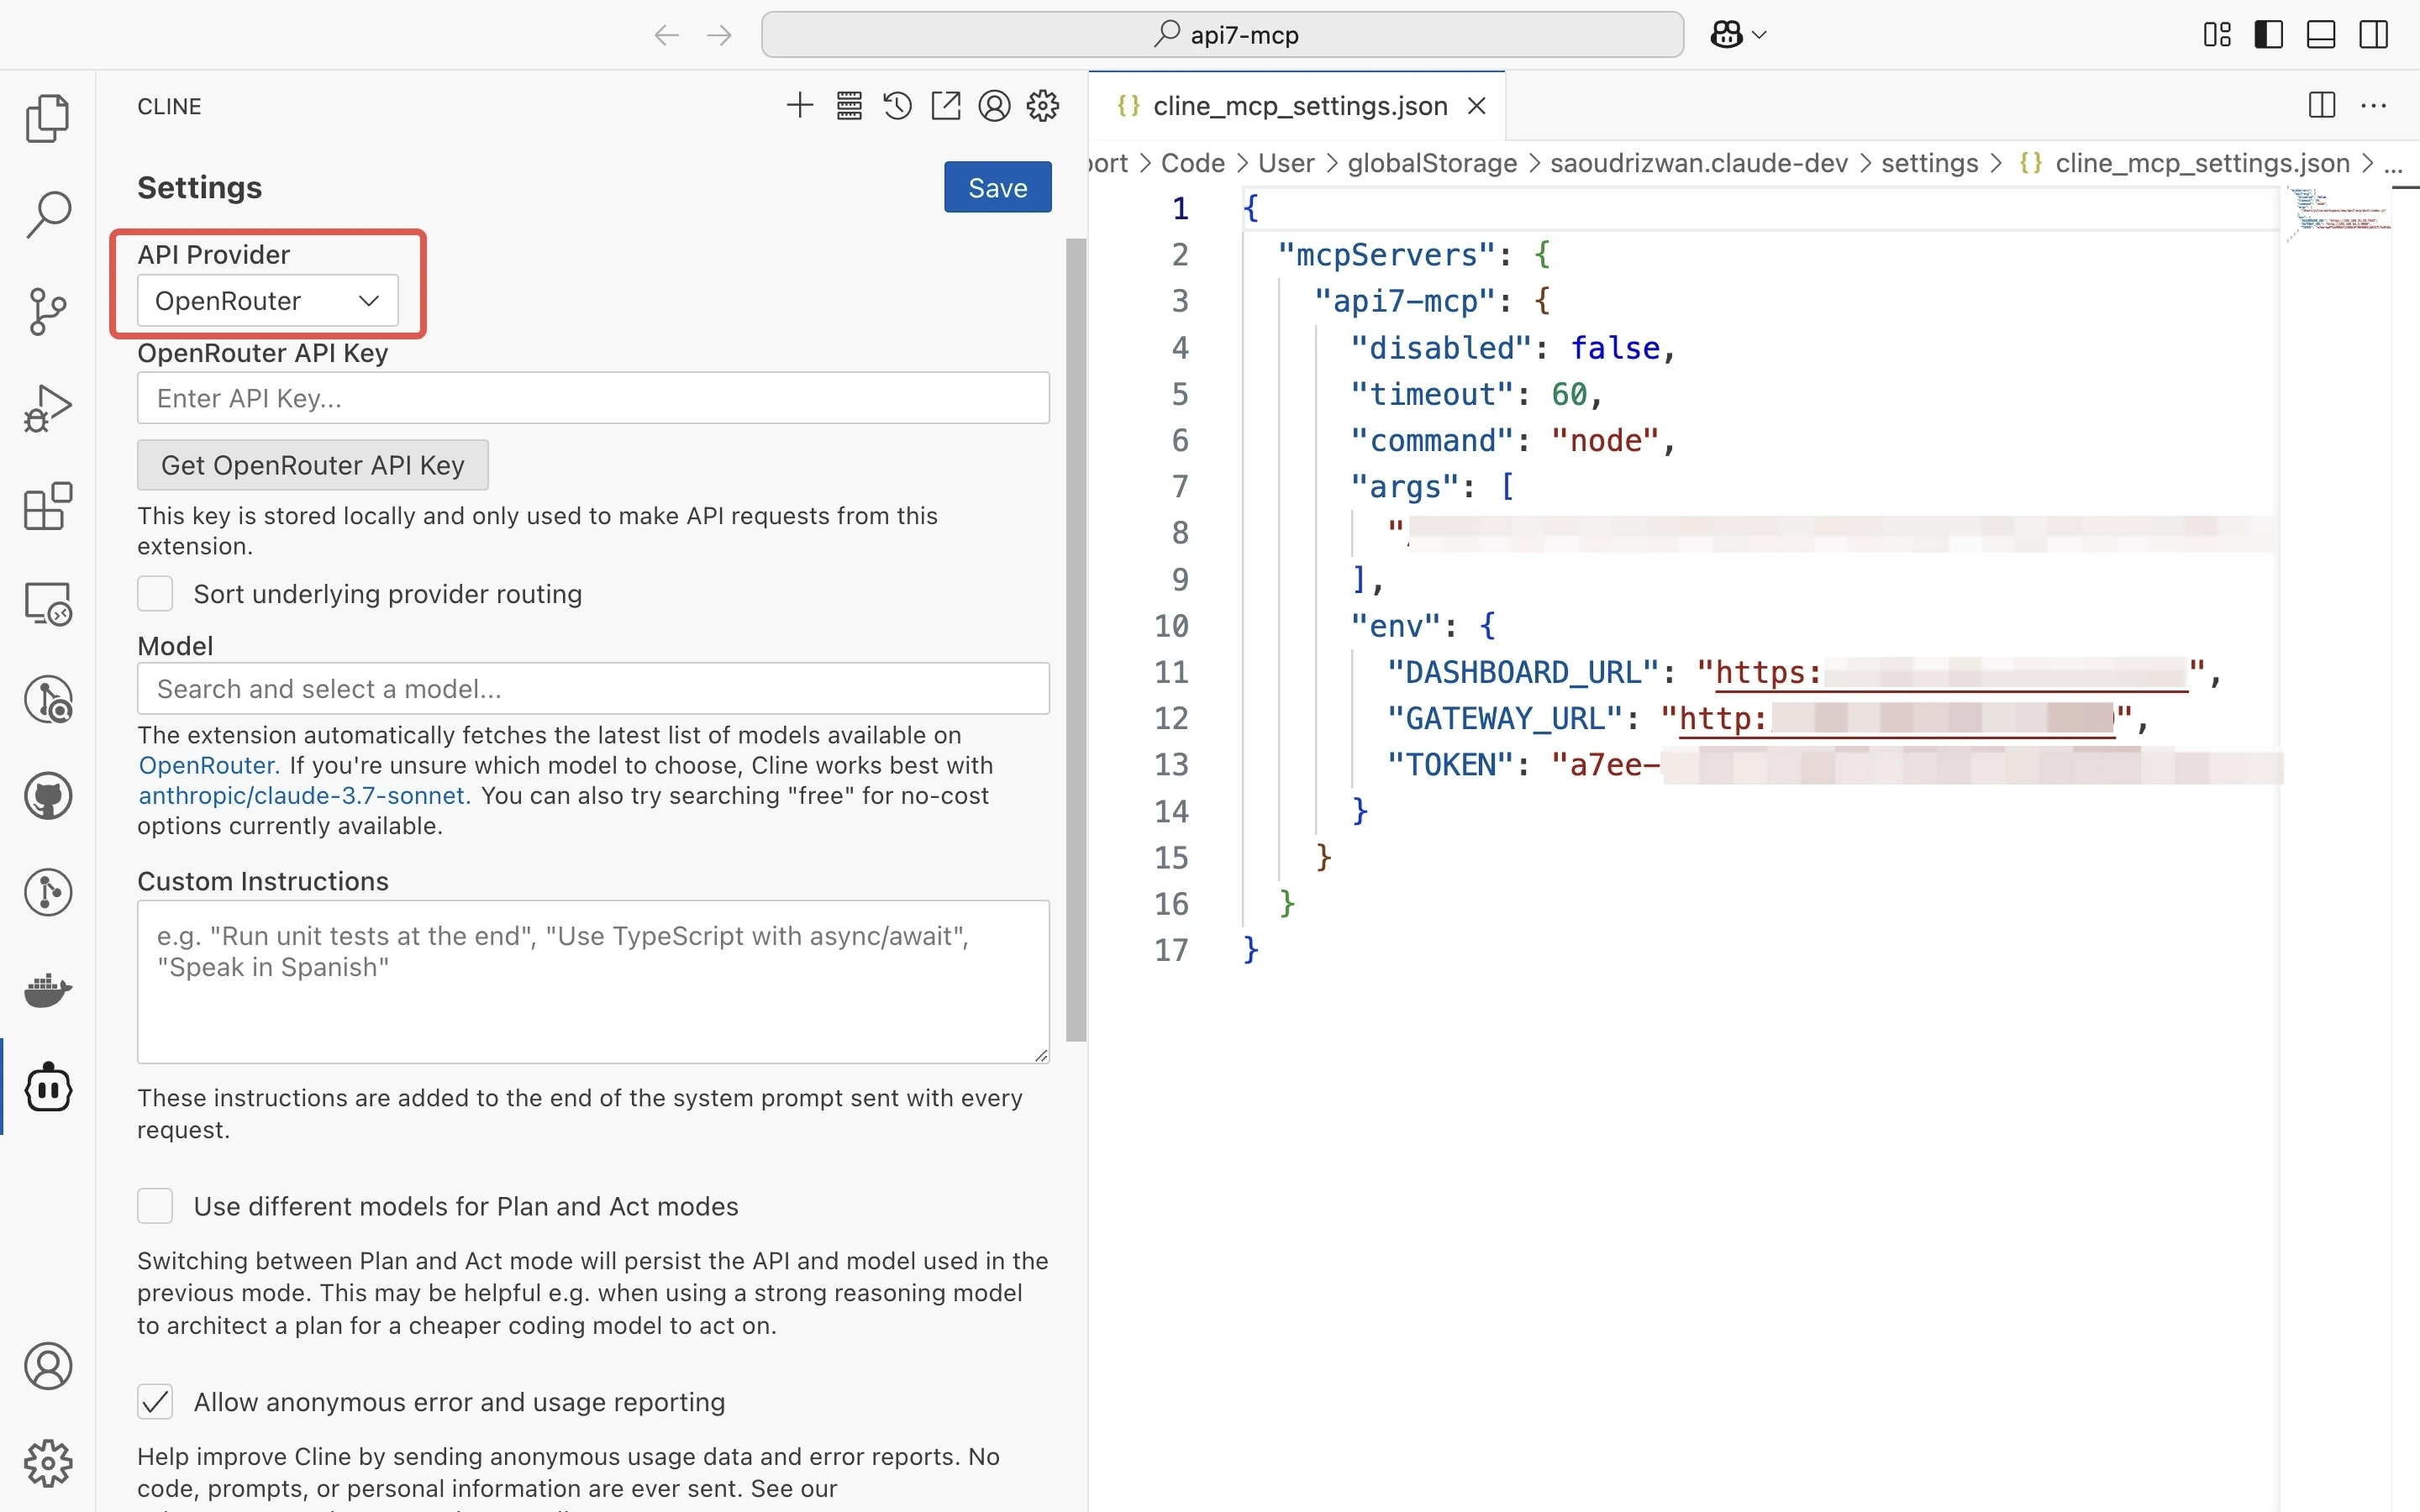Viewport: 2420px width, 1512px height.
Task: Click the Code breadcrumb
Action: tap(1193, 164)
